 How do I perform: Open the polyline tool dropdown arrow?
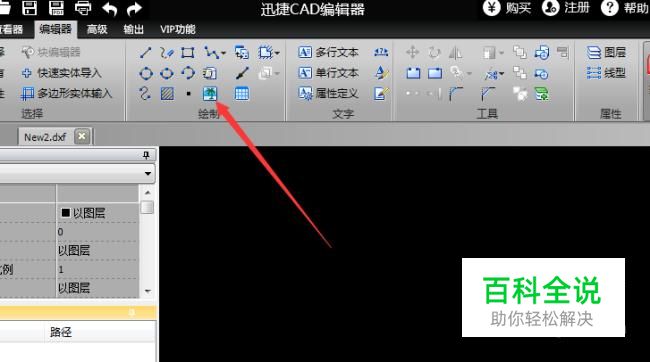tap(223, 53)
